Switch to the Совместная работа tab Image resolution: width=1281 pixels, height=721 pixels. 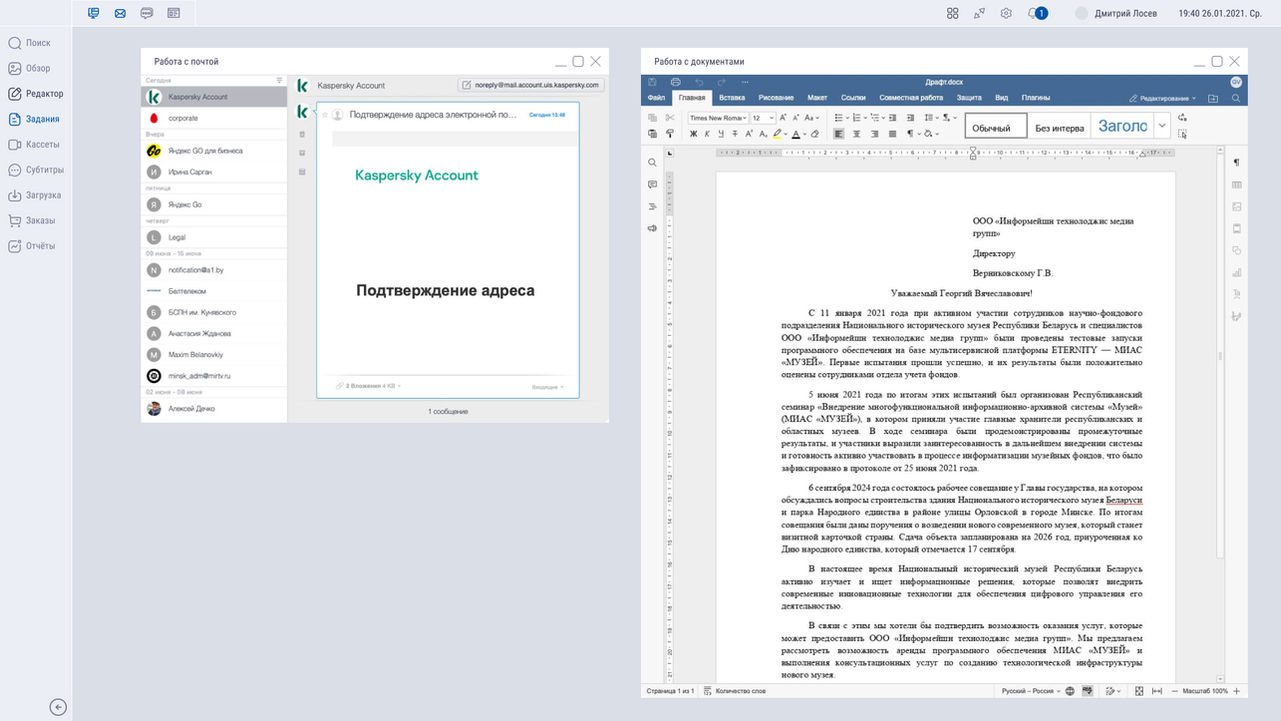pyautogui.click(x=911, y=98)
